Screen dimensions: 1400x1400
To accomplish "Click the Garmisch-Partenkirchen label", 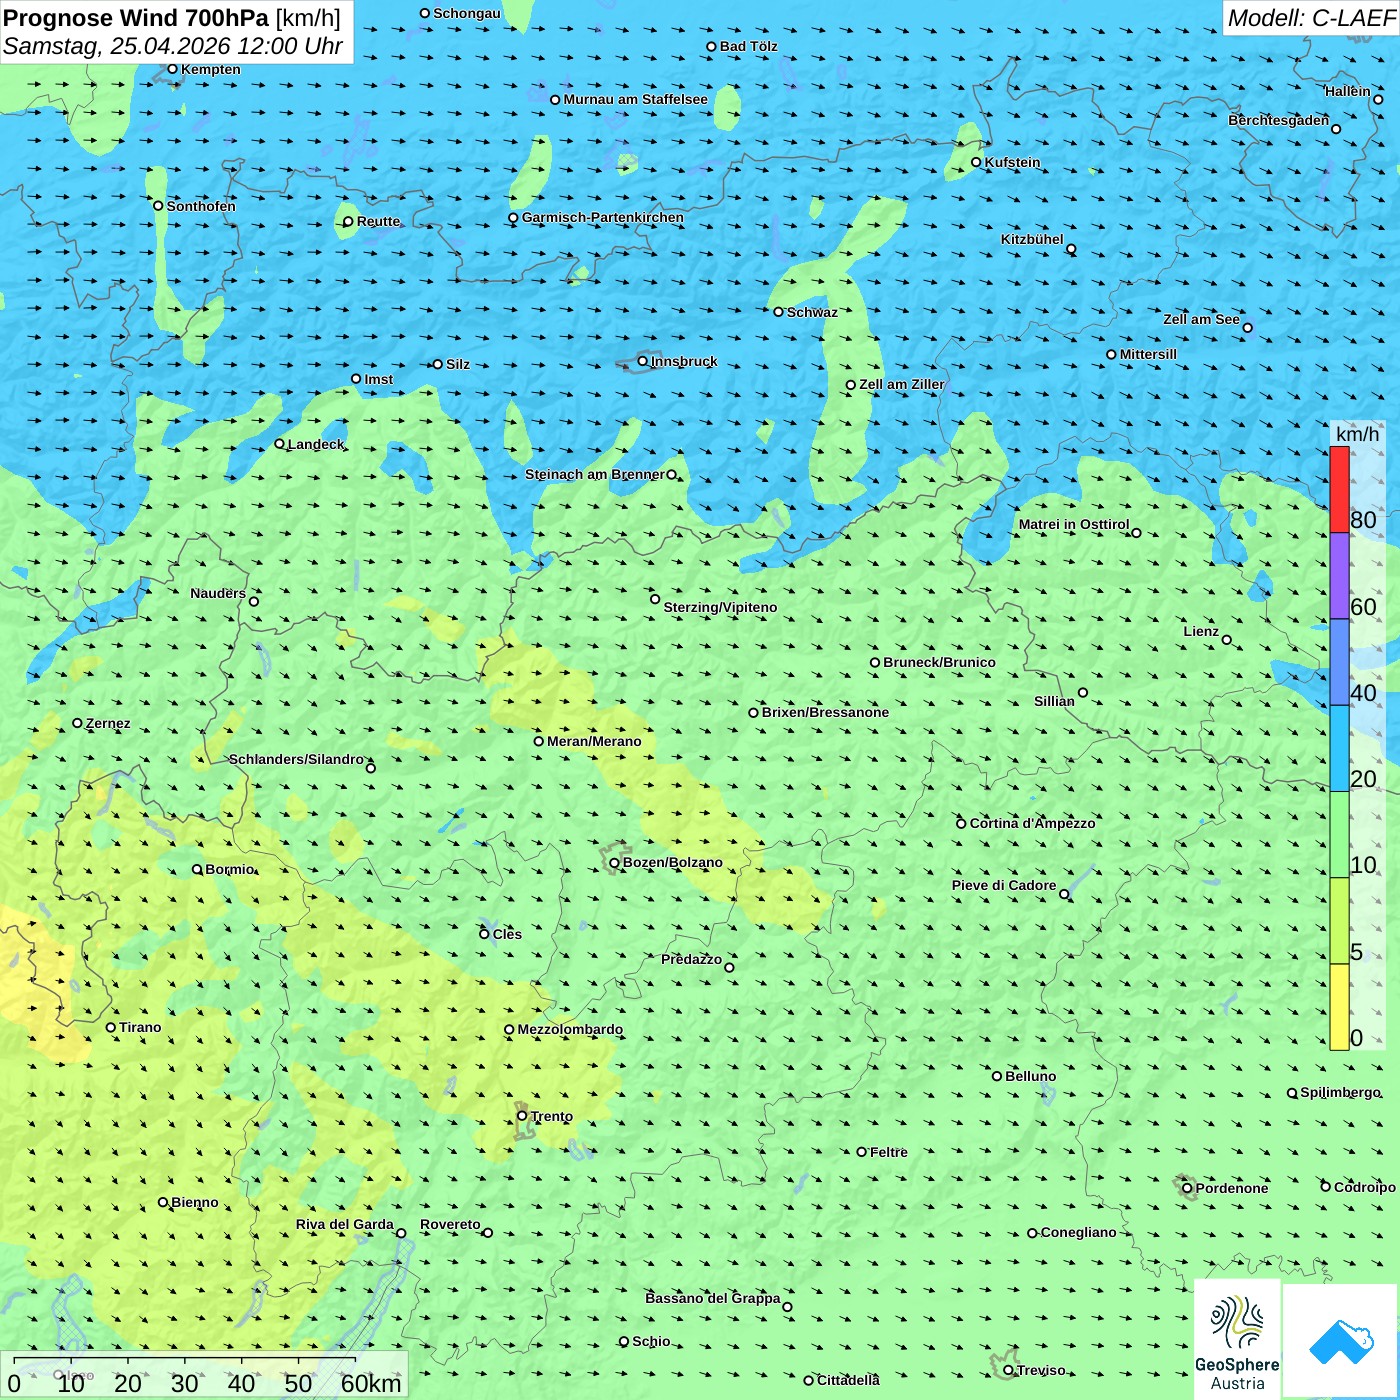I will (x=603, y=217).
